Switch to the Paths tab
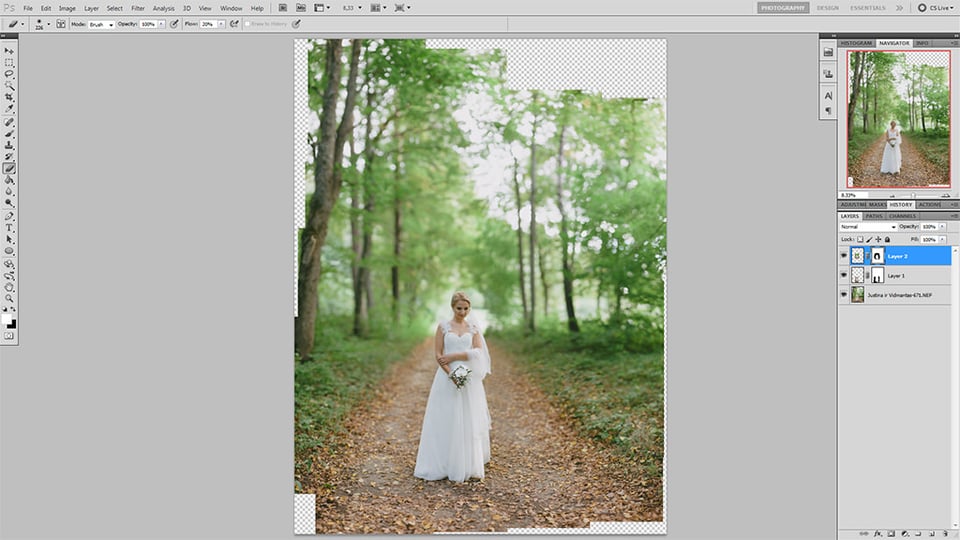This screenshot has height=540, width=960. [874, 216]
